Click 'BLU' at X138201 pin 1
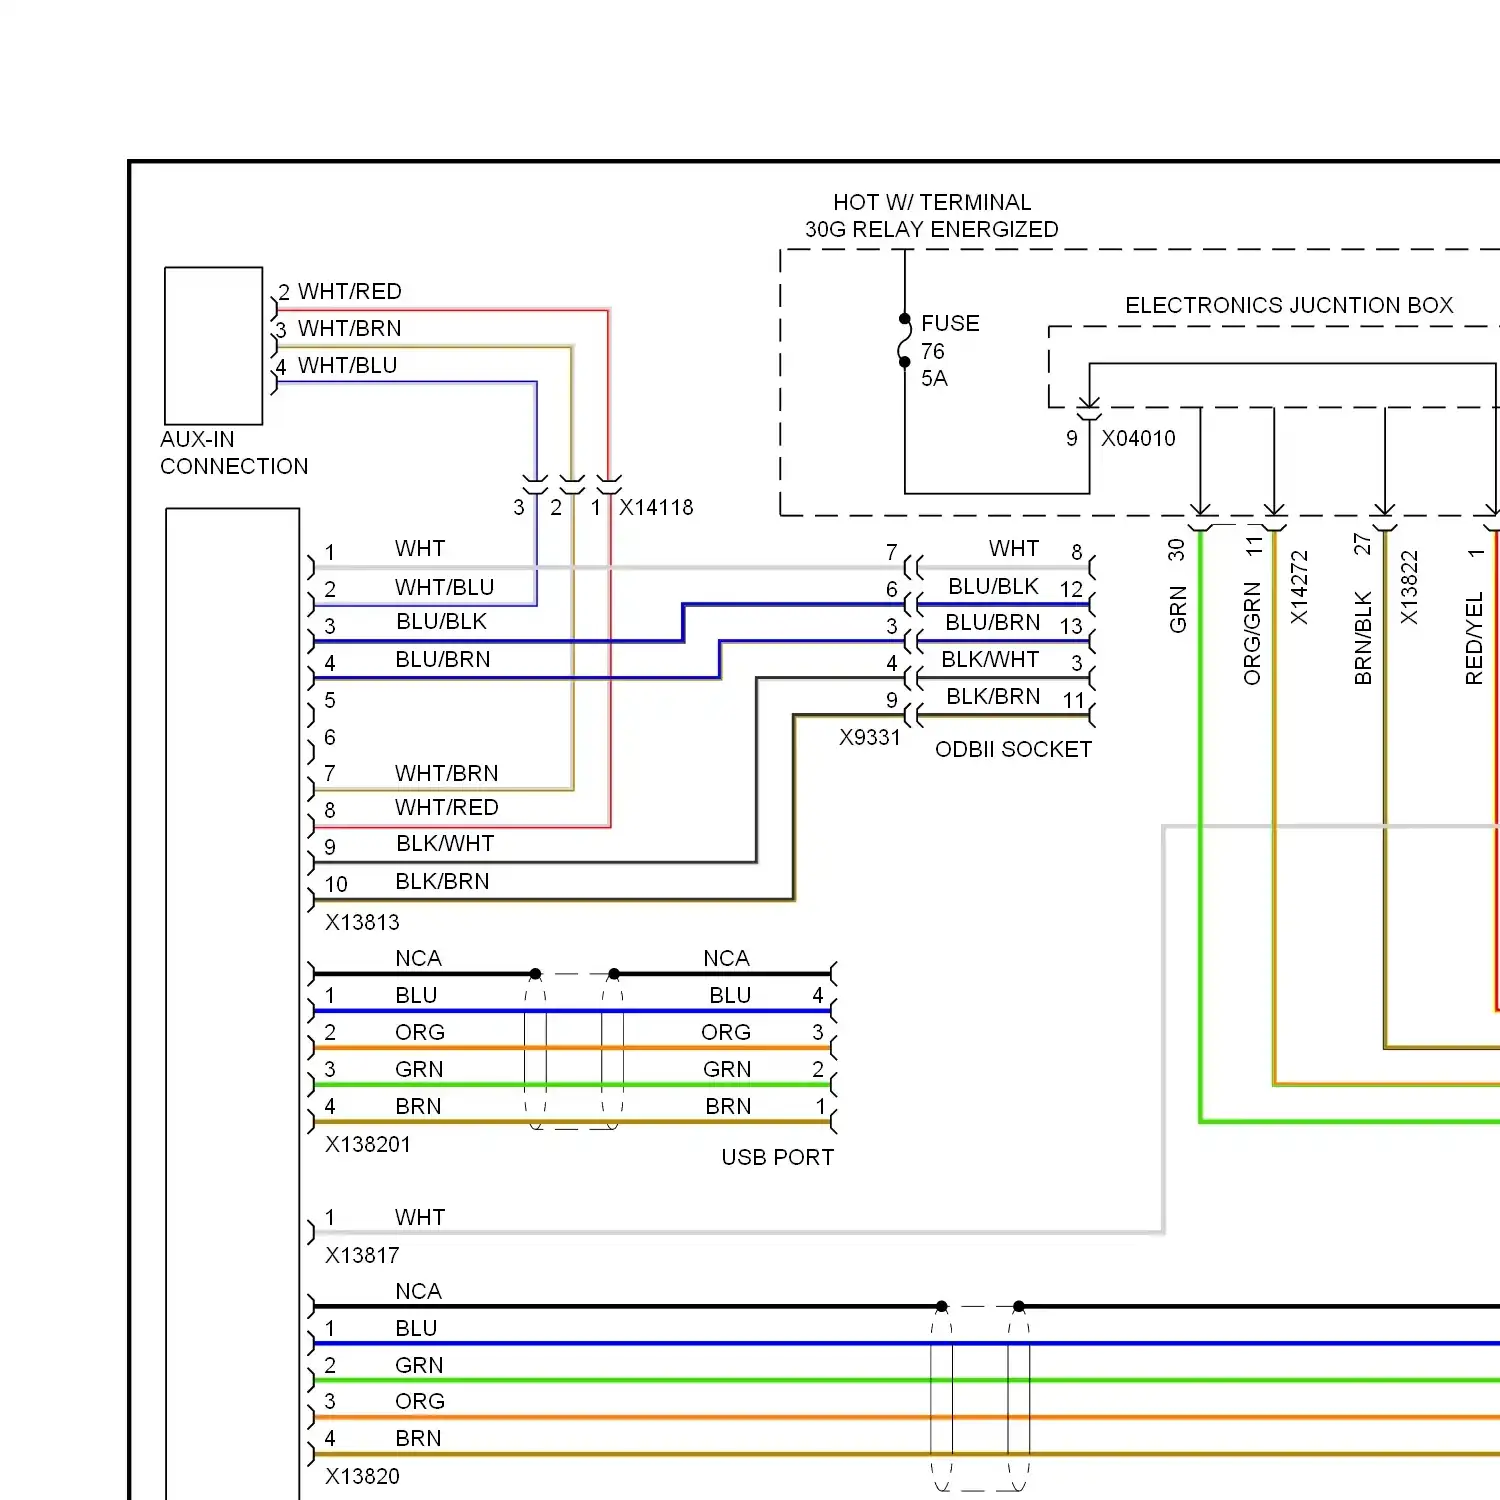This screenshot has height=1500, width=1500. 416,995
